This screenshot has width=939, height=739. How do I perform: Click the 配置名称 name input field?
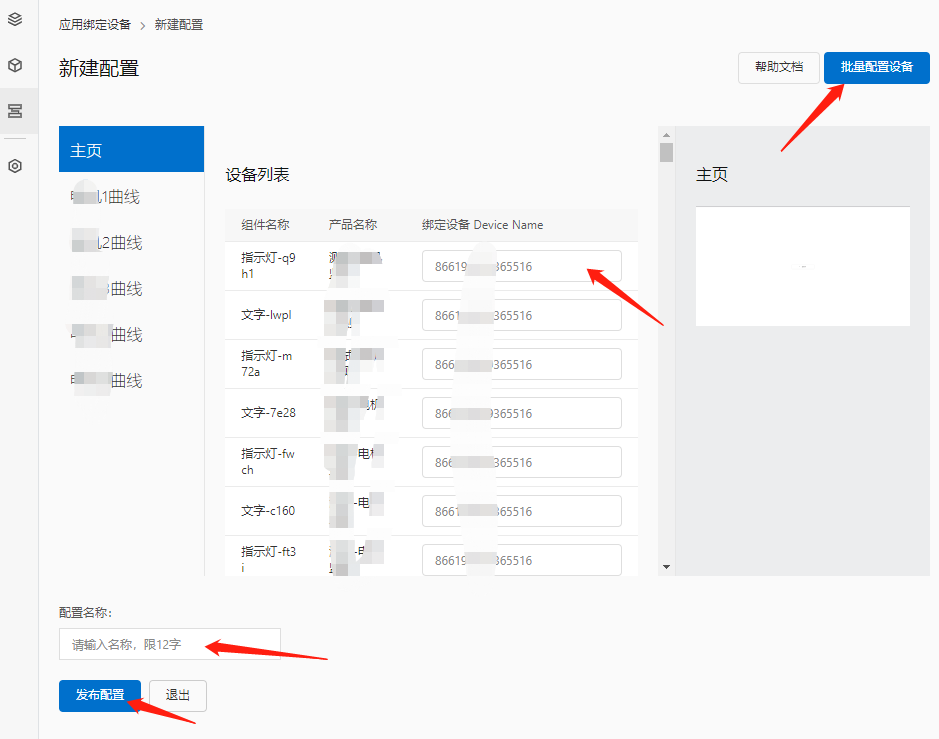[x=169, y=643]
